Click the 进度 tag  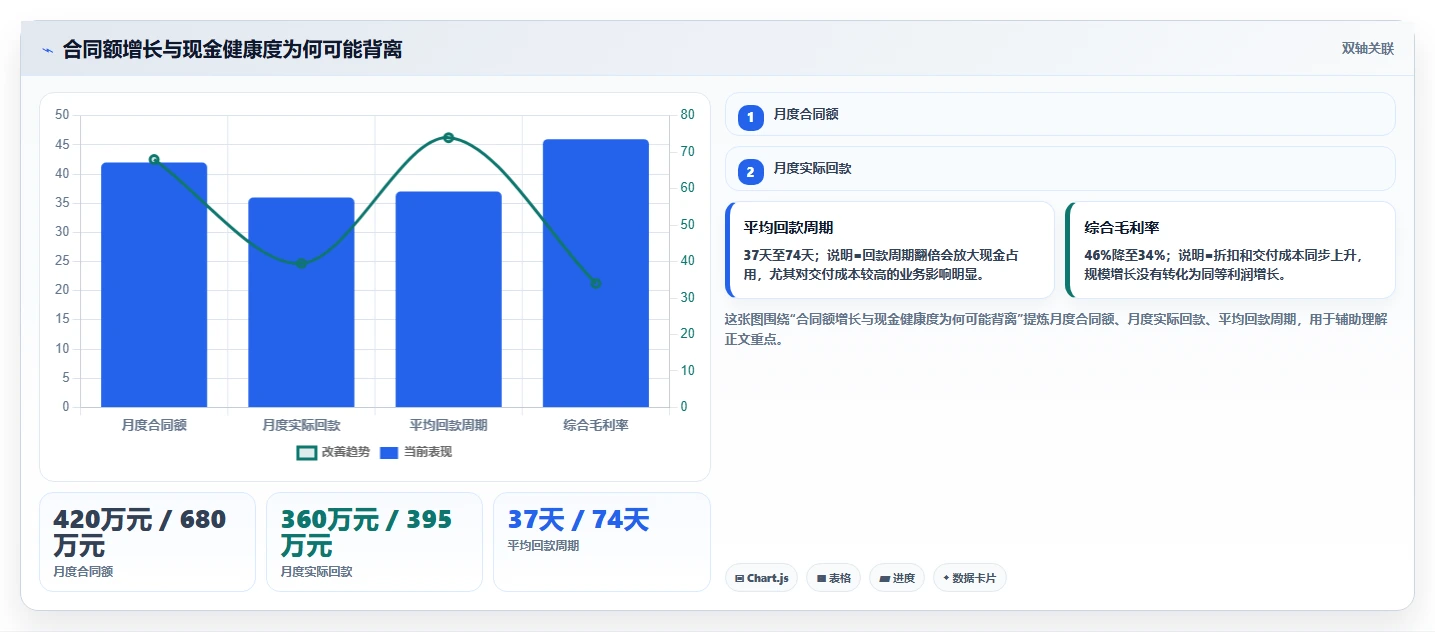pos(897,578)
